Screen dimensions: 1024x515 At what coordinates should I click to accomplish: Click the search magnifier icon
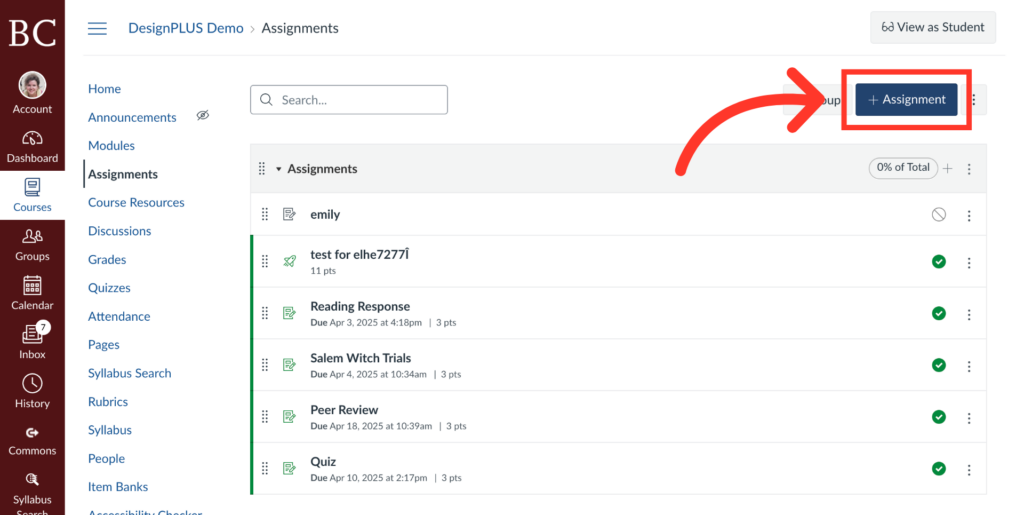point(266,100)
